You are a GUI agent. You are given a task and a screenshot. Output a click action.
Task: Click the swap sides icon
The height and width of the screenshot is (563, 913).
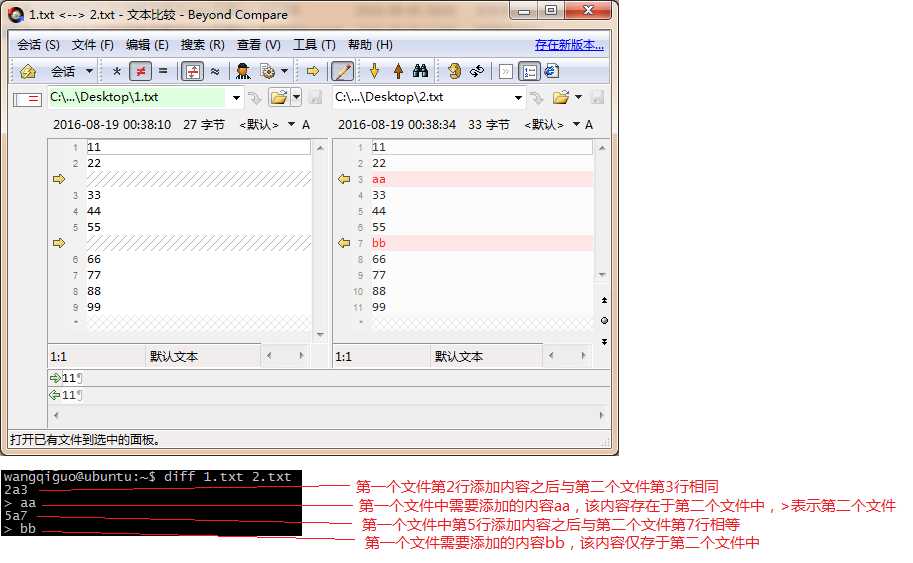click(454, 71)
